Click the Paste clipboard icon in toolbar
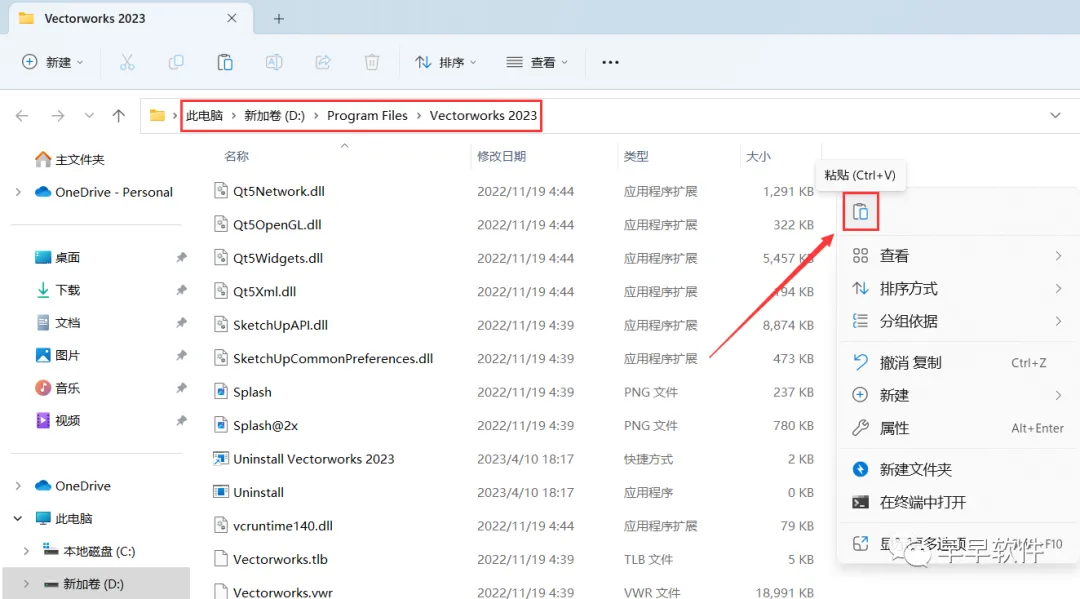Image resolution: width=1080 pixels, height=599 pixels. tap(225, 63)
